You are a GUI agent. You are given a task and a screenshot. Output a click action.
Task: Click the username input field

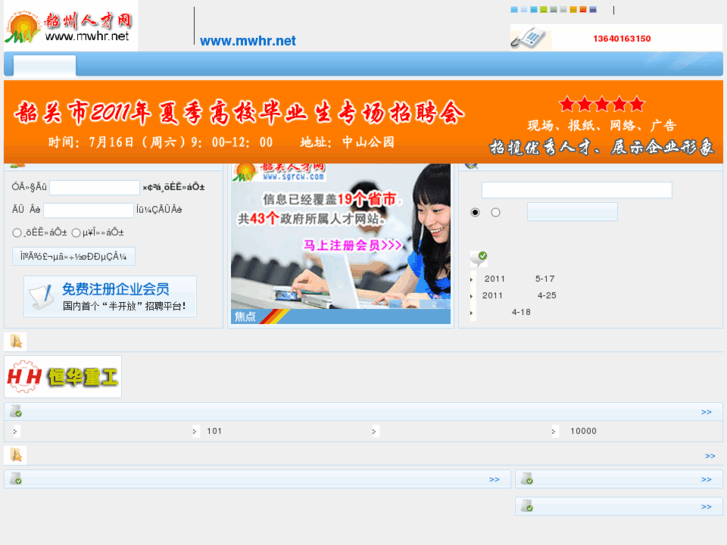point(95,187)
